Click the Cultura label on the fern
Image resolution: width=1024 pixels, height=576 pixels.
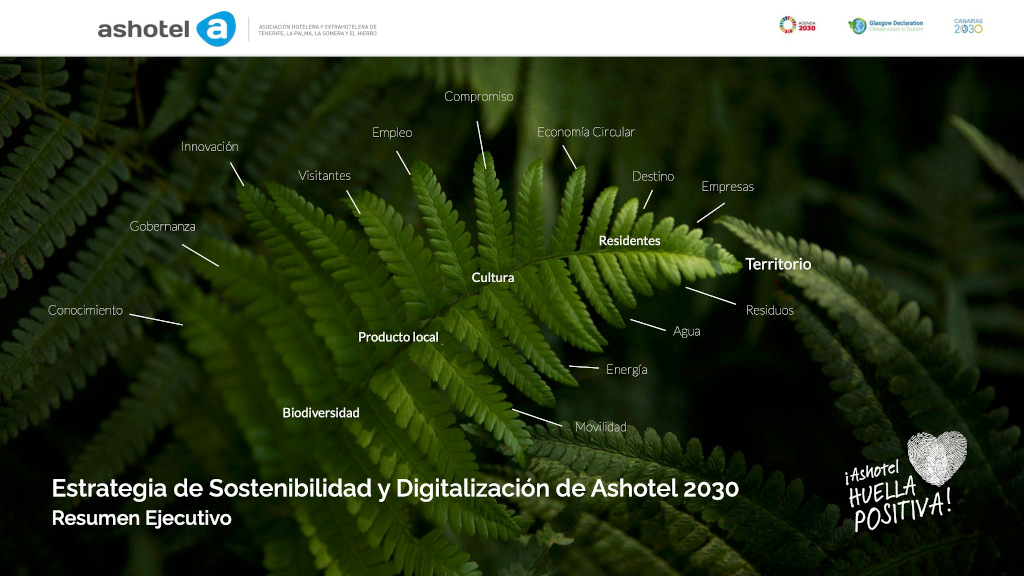click(x=492, y=278)
